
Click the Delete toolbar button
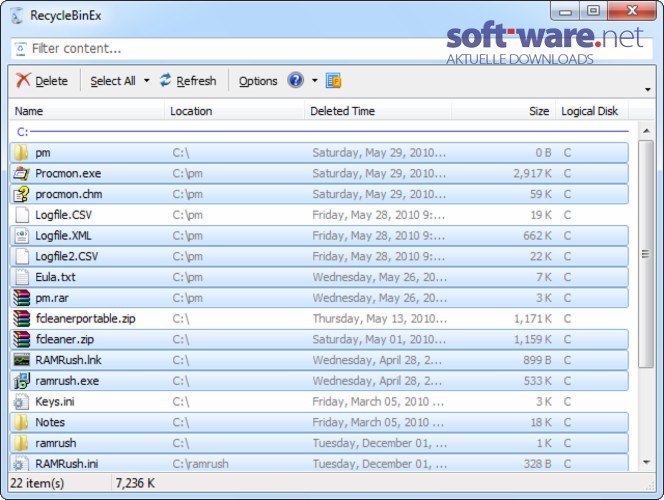42,80
